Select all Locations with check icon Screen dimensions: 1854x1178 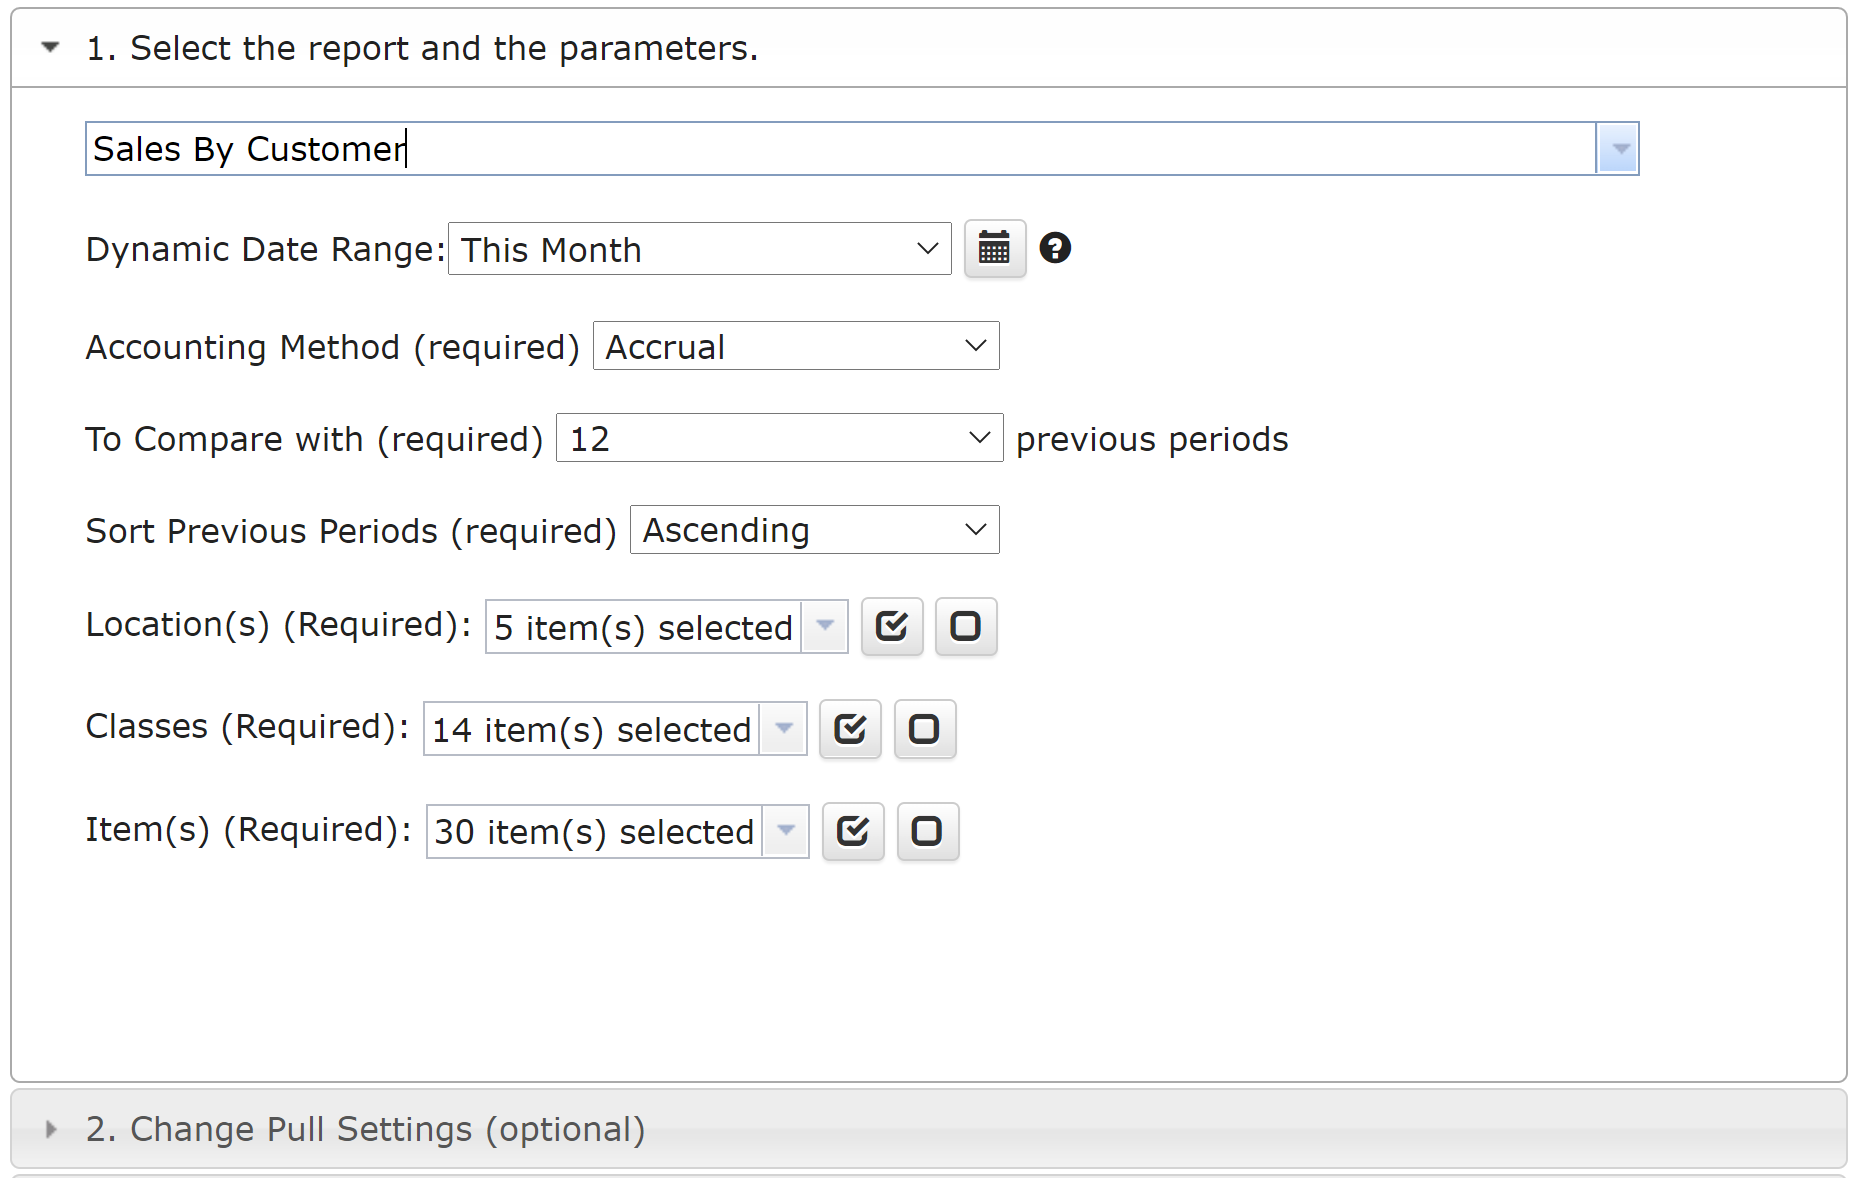point(891,627)
